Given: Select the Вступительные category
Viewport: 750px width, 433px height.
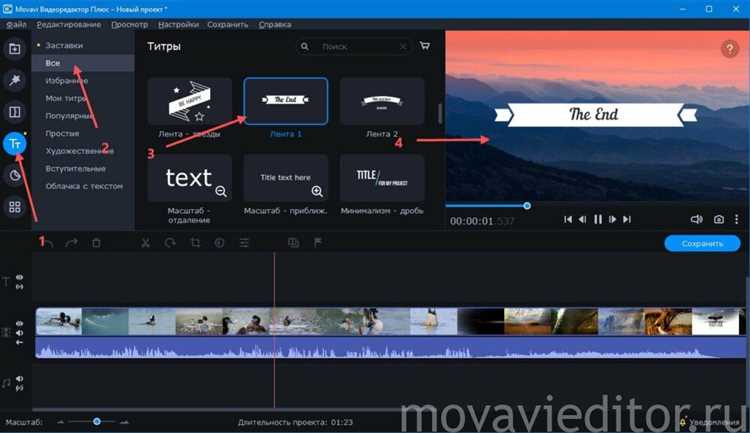Looking at the screenshot, I should coord(76,168).
